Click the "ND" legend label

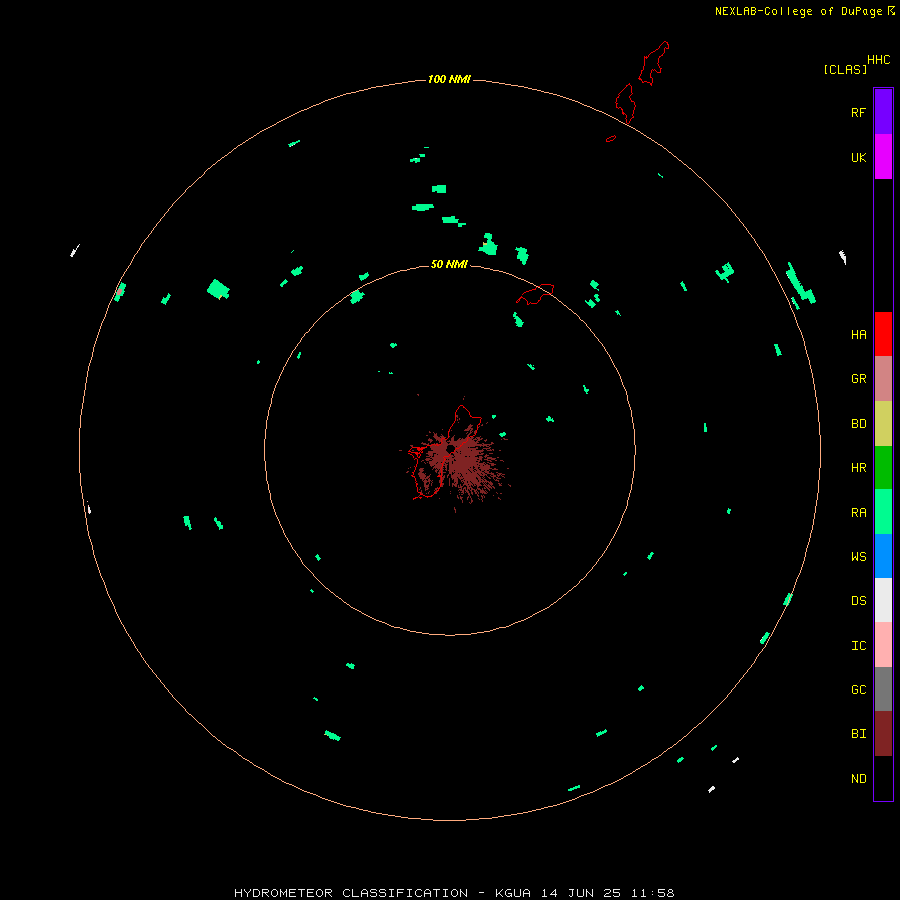tap(858, 779)
